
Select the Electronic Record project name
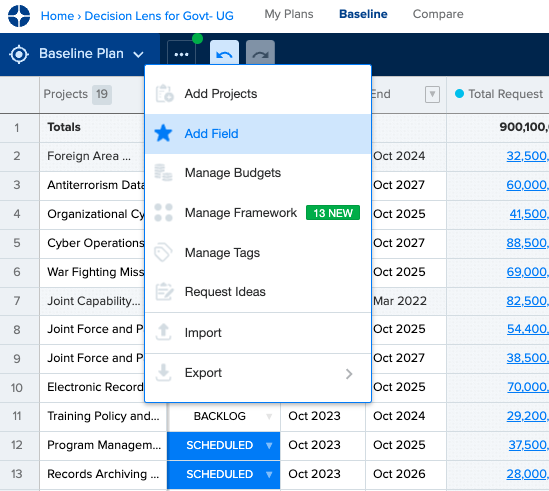coord(96,387)
